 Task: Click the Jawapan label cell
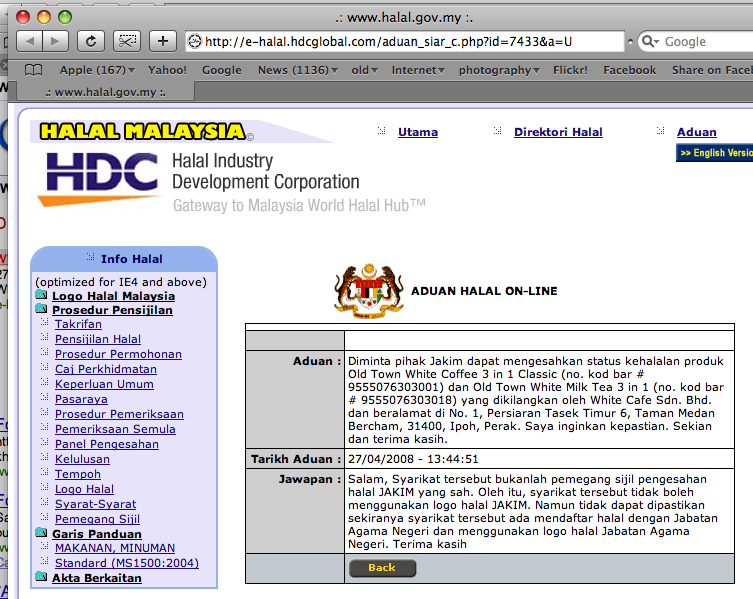pos(295,511)
